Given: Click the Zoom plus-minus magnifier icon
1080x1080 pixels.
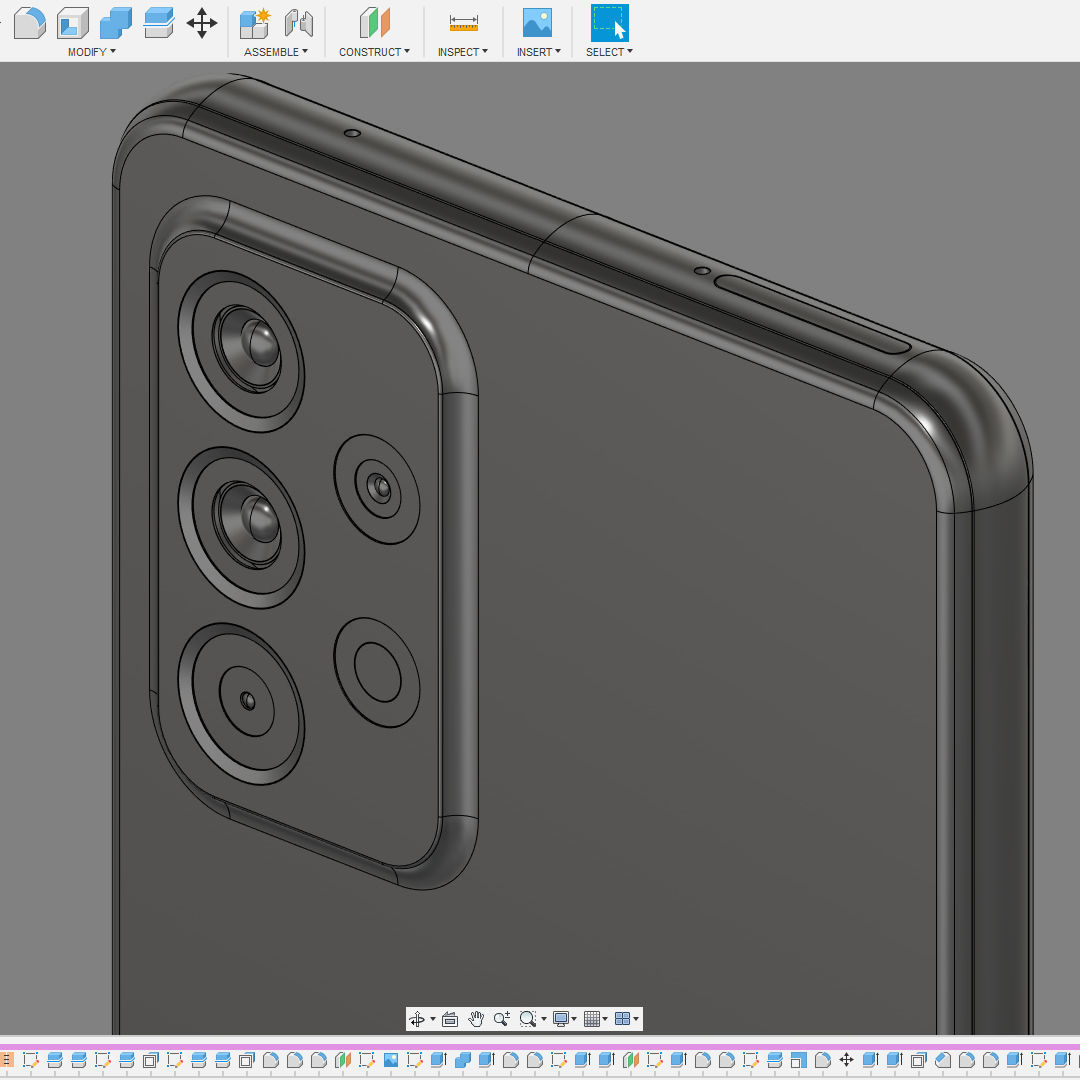Looking at the screenshot, I should 501,1019.
